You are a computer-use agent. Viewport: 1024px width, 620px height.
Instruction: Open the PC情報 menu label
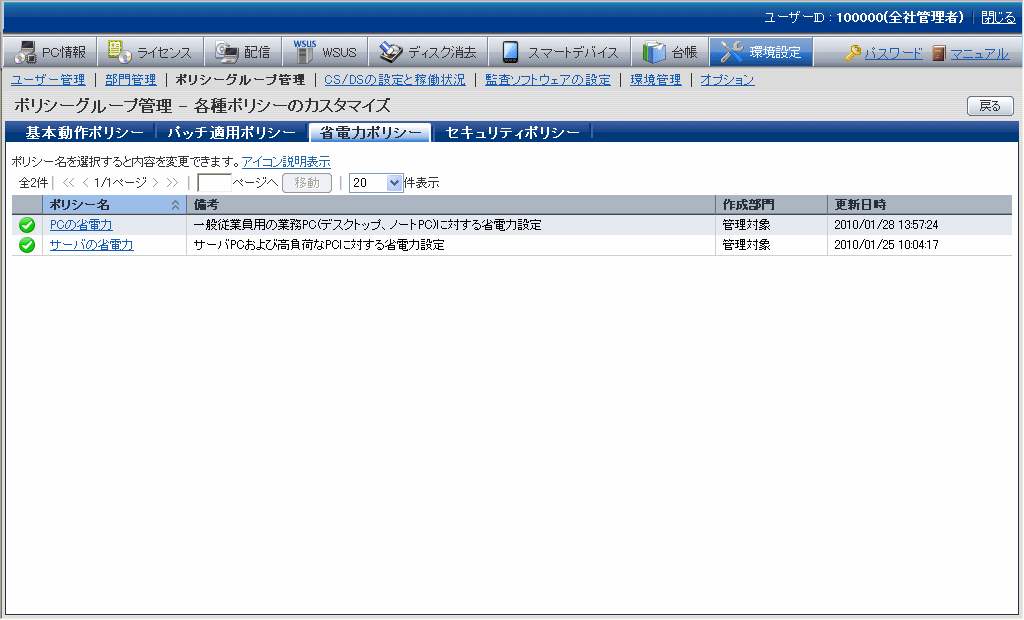click(64, 52)
